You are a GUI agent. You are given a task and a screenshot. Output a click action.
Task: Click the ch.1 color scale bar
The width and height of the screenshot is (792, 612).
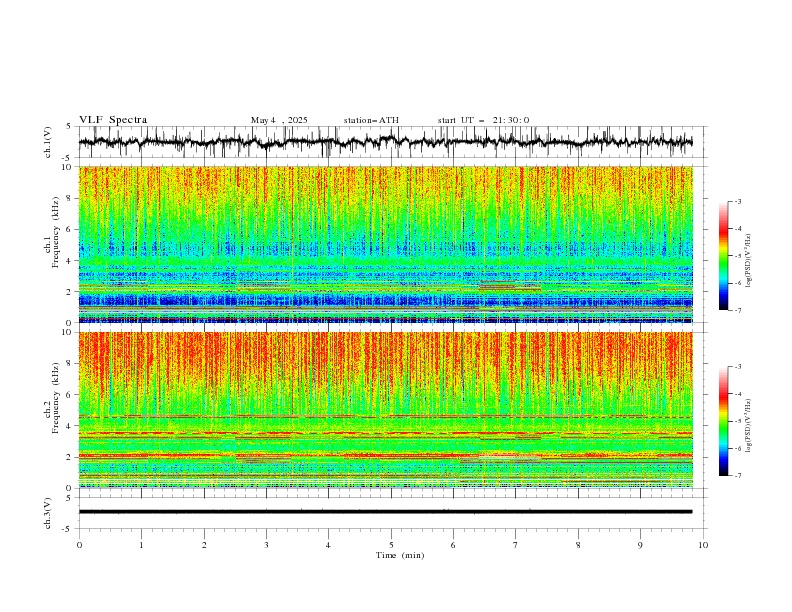pyautogui.click(x=723, y=256)
